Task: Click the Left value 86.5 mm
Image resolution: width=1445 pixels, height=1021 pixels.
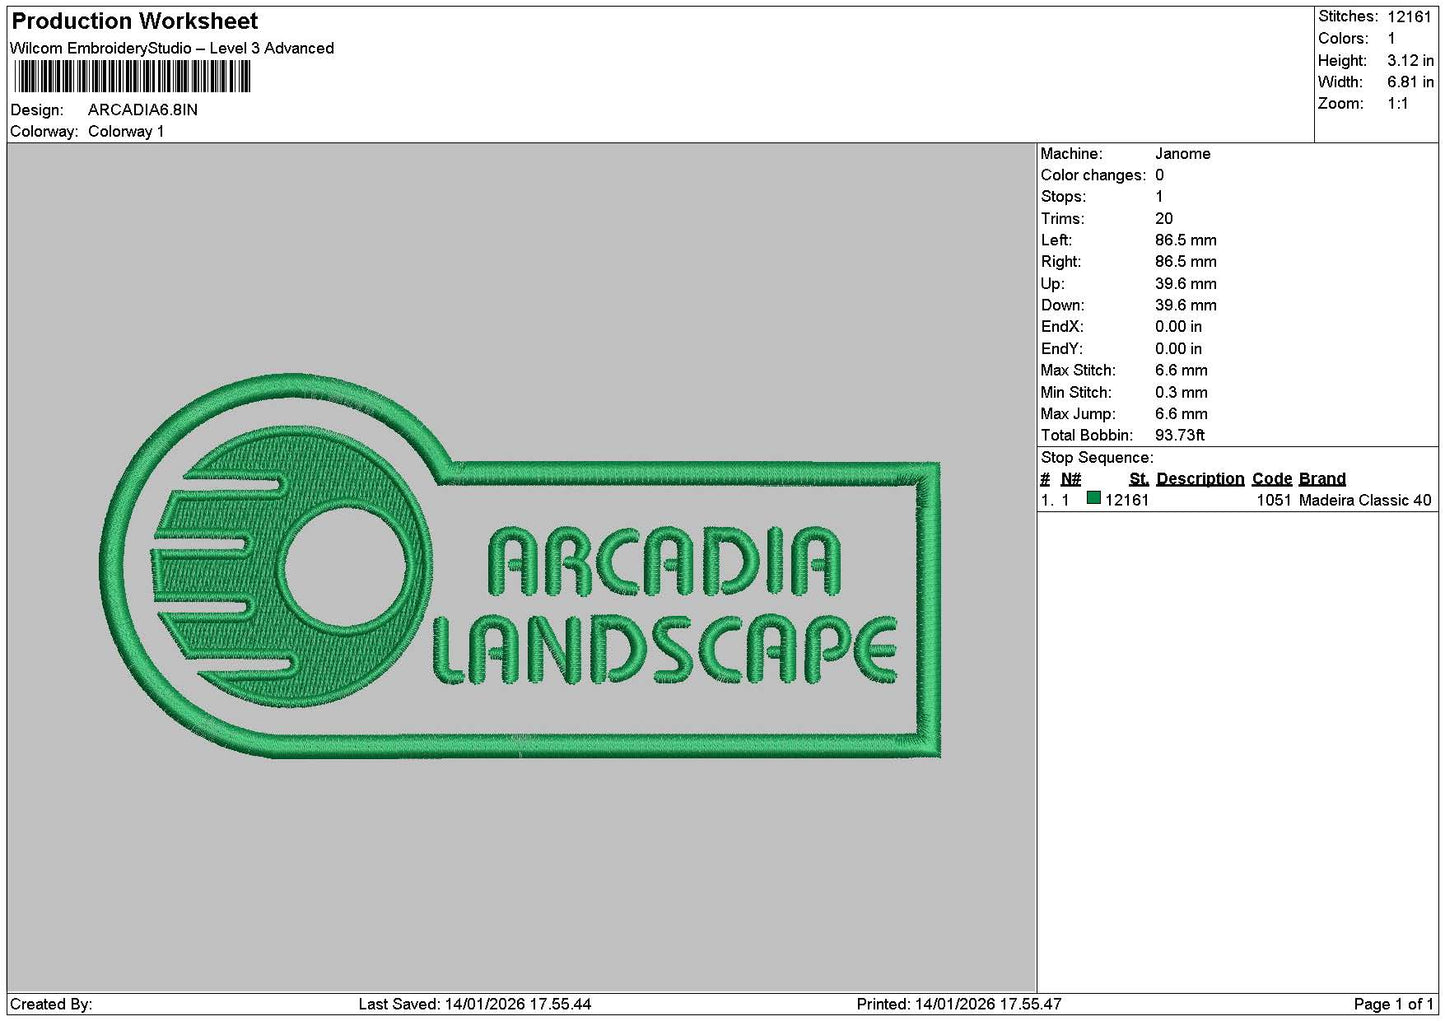Action: click(1186, 241)
